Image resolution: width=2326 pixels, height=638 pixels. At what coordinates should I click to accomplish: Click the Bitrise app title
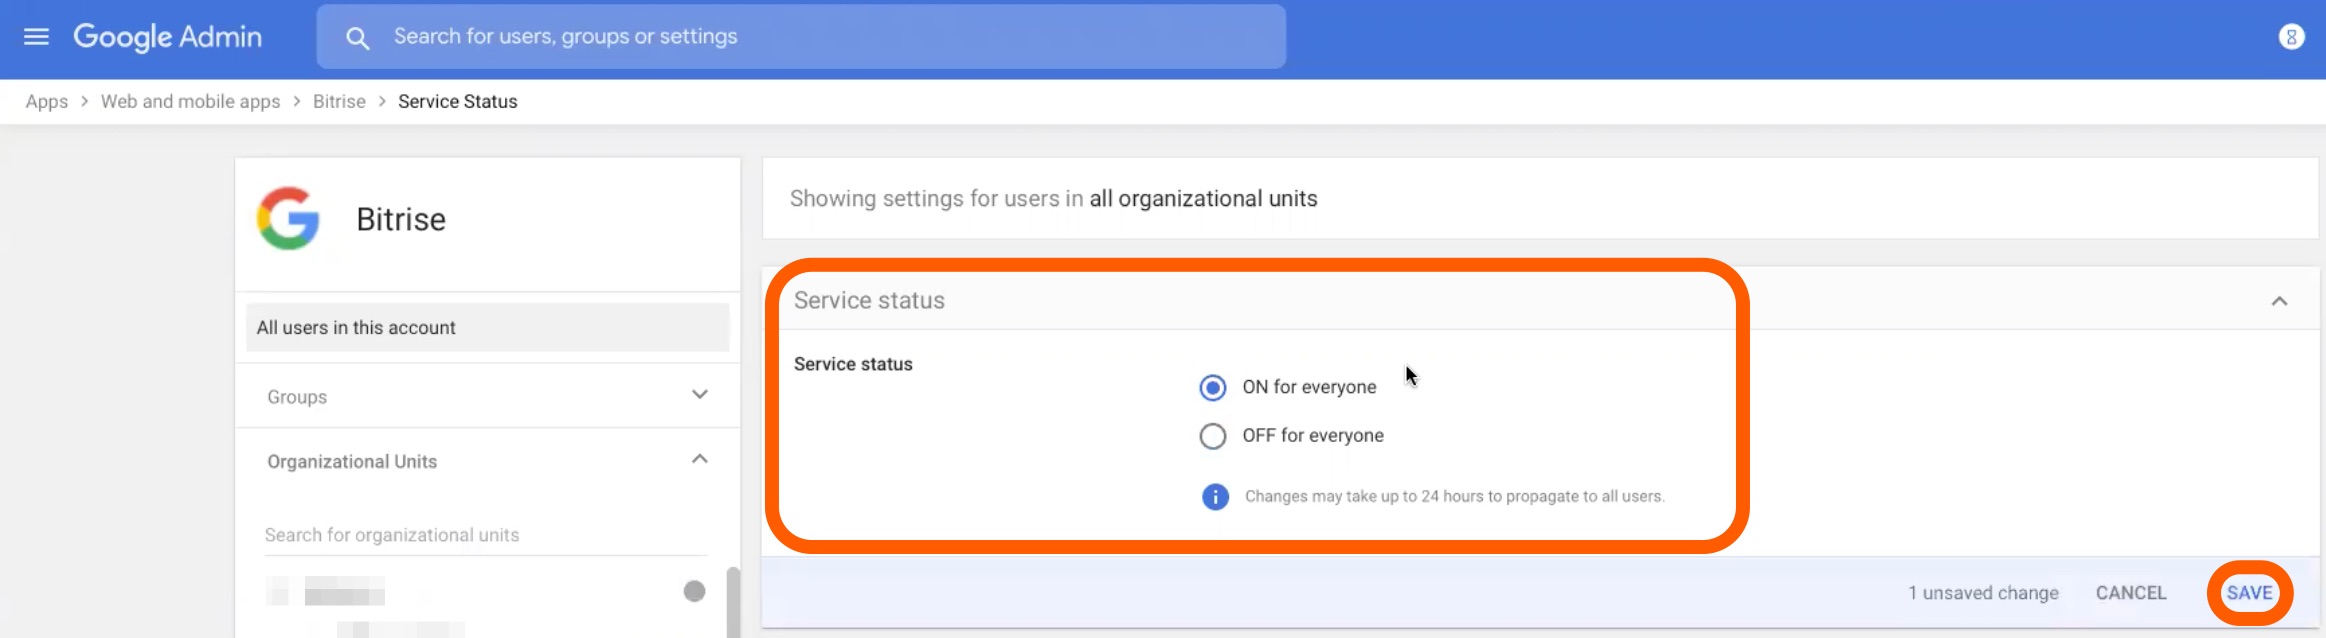point(401,219)
